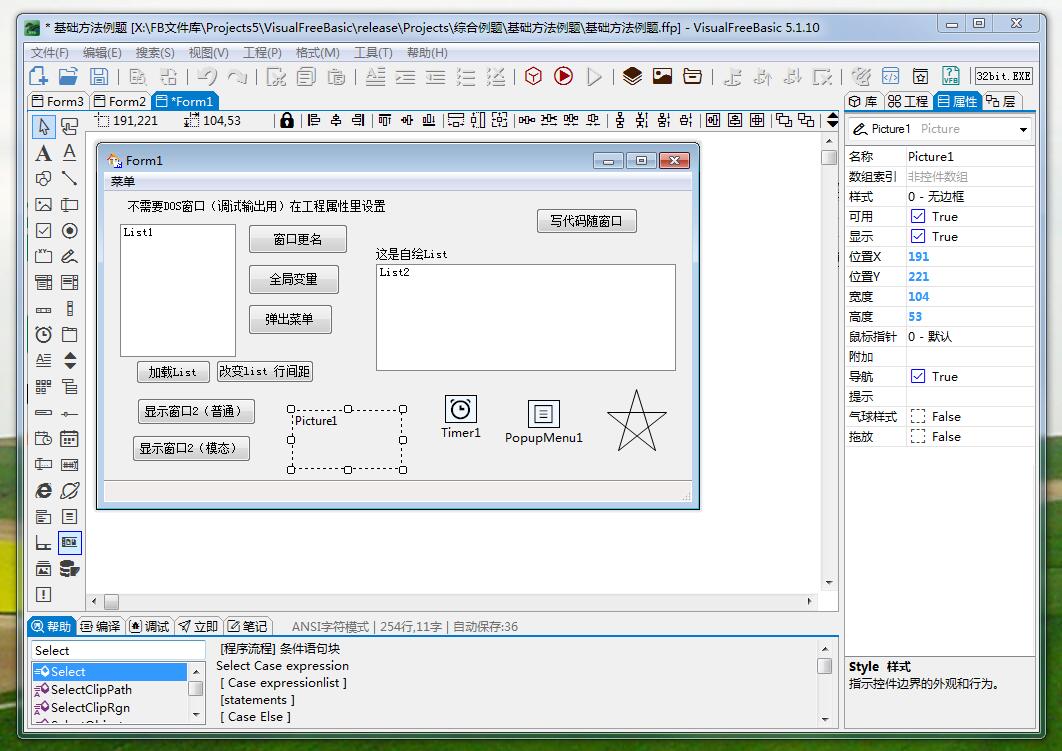Click the 全局变量 button on form

pos(293,279)
